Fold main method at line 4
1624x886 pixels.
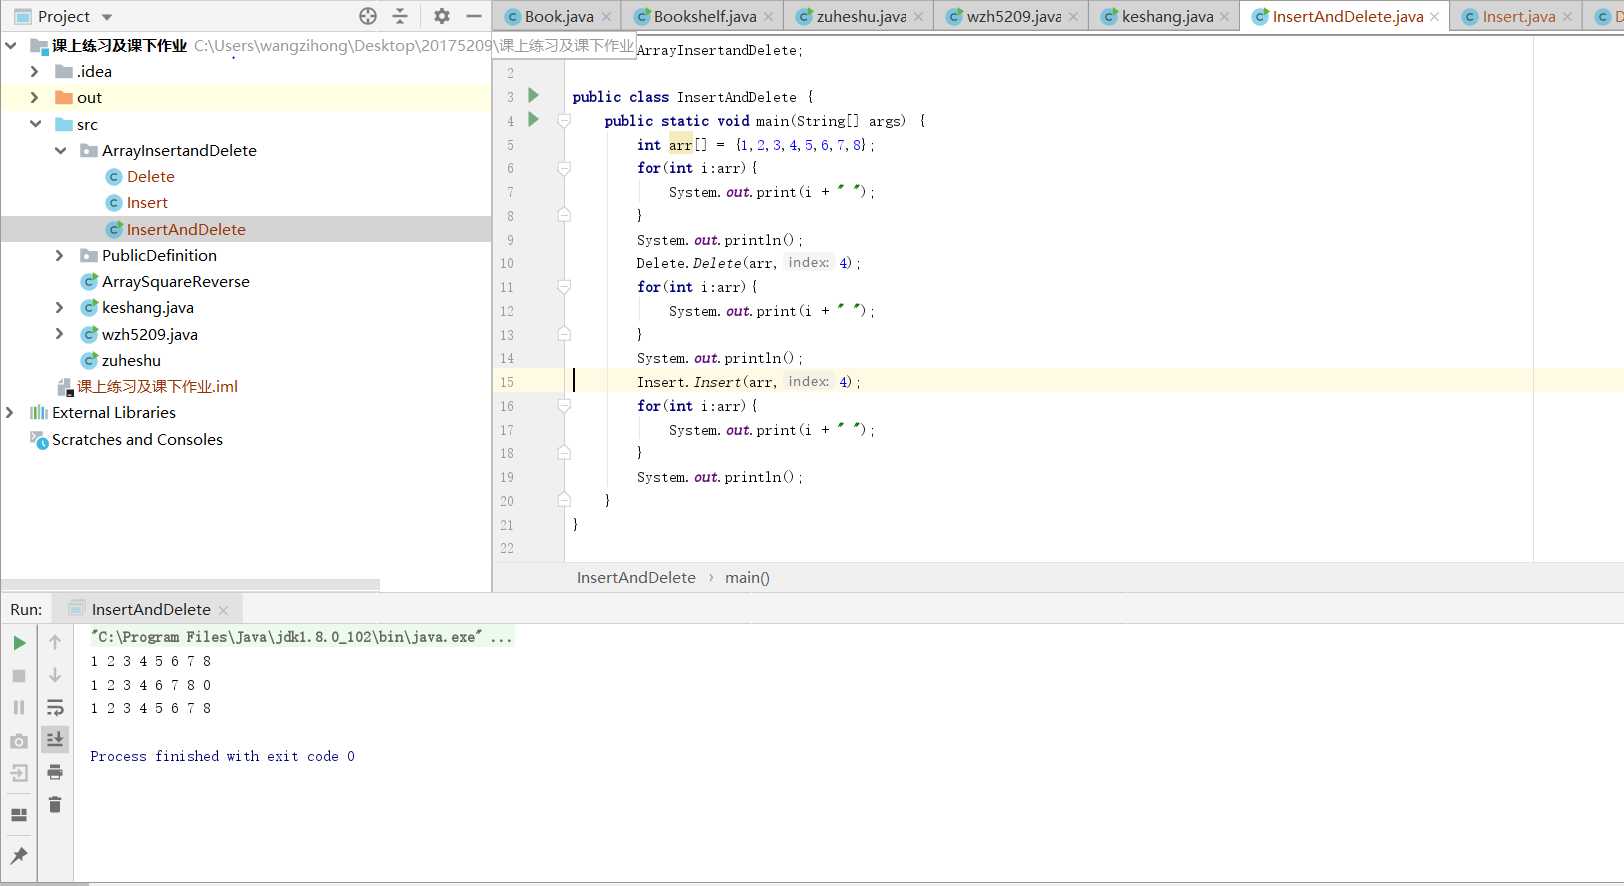point(564,120)
